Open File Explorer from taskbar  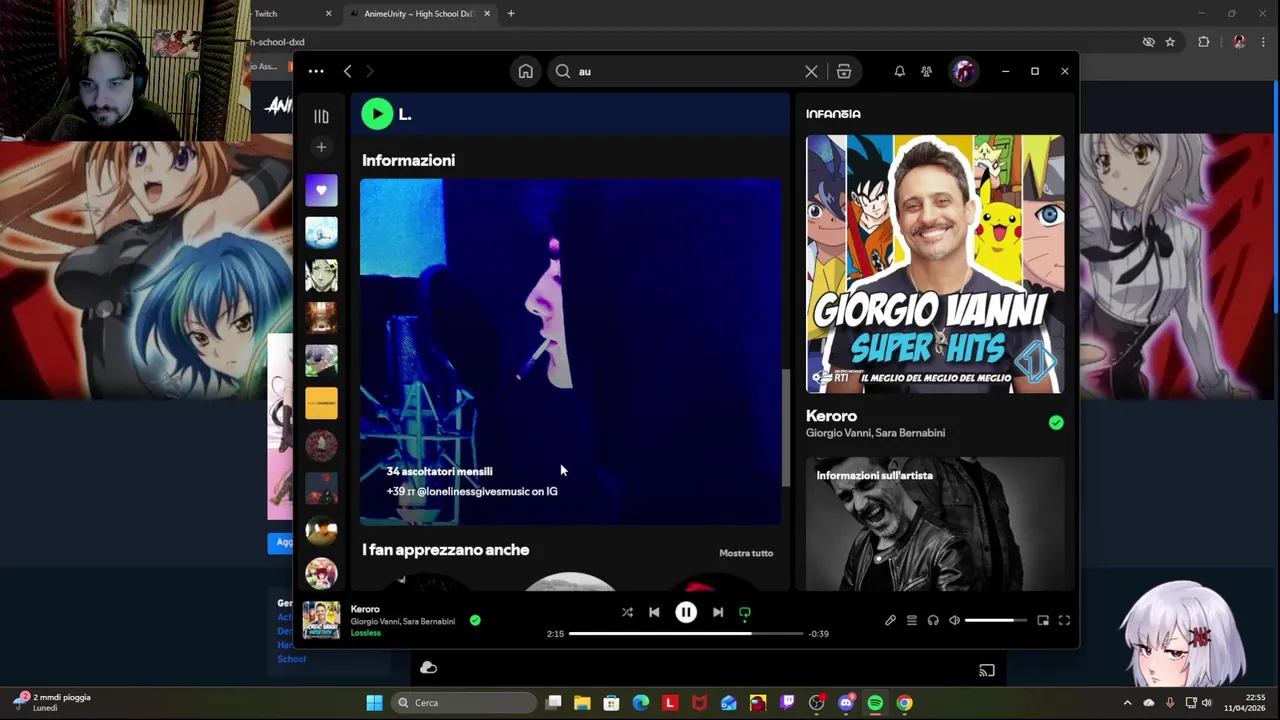tap(582, 703)
